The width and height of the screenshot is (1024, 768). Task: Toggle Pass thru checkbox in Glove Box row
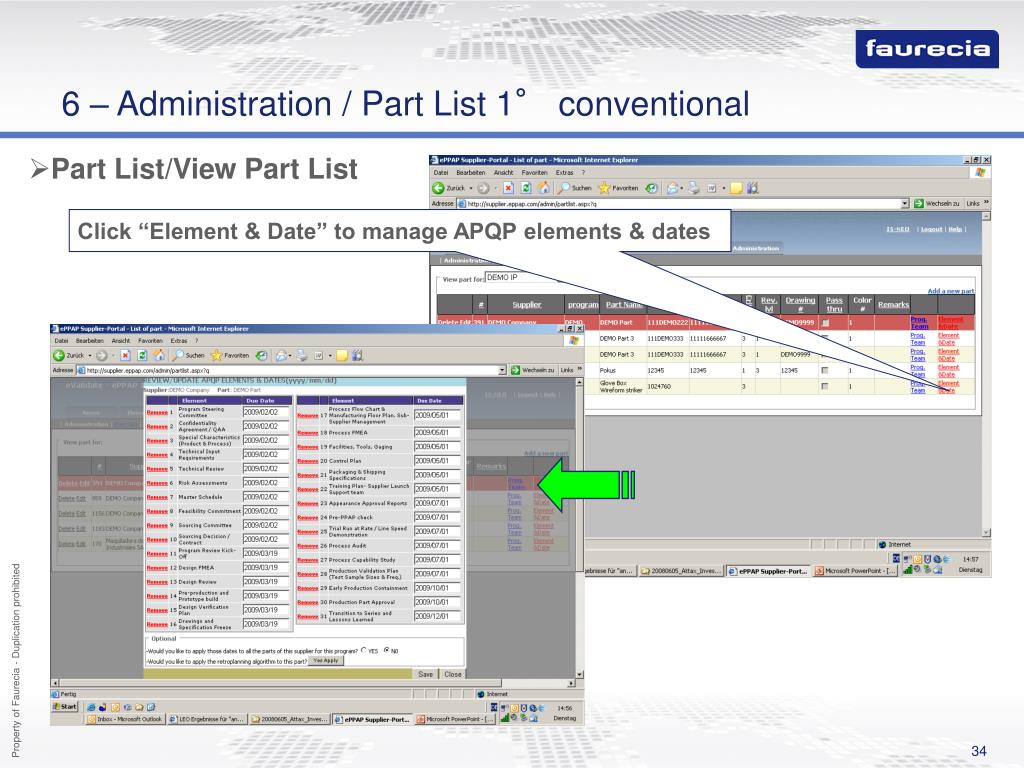click(x=825, y=386)
